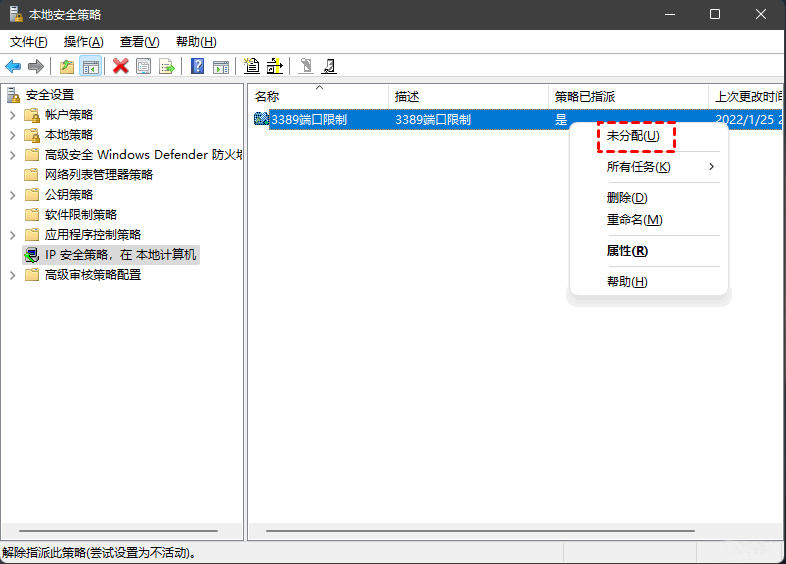This screenshot has height=564, width=786.
Task: Click the Manage IP filter lists icon
Action: tap(275, 66)
